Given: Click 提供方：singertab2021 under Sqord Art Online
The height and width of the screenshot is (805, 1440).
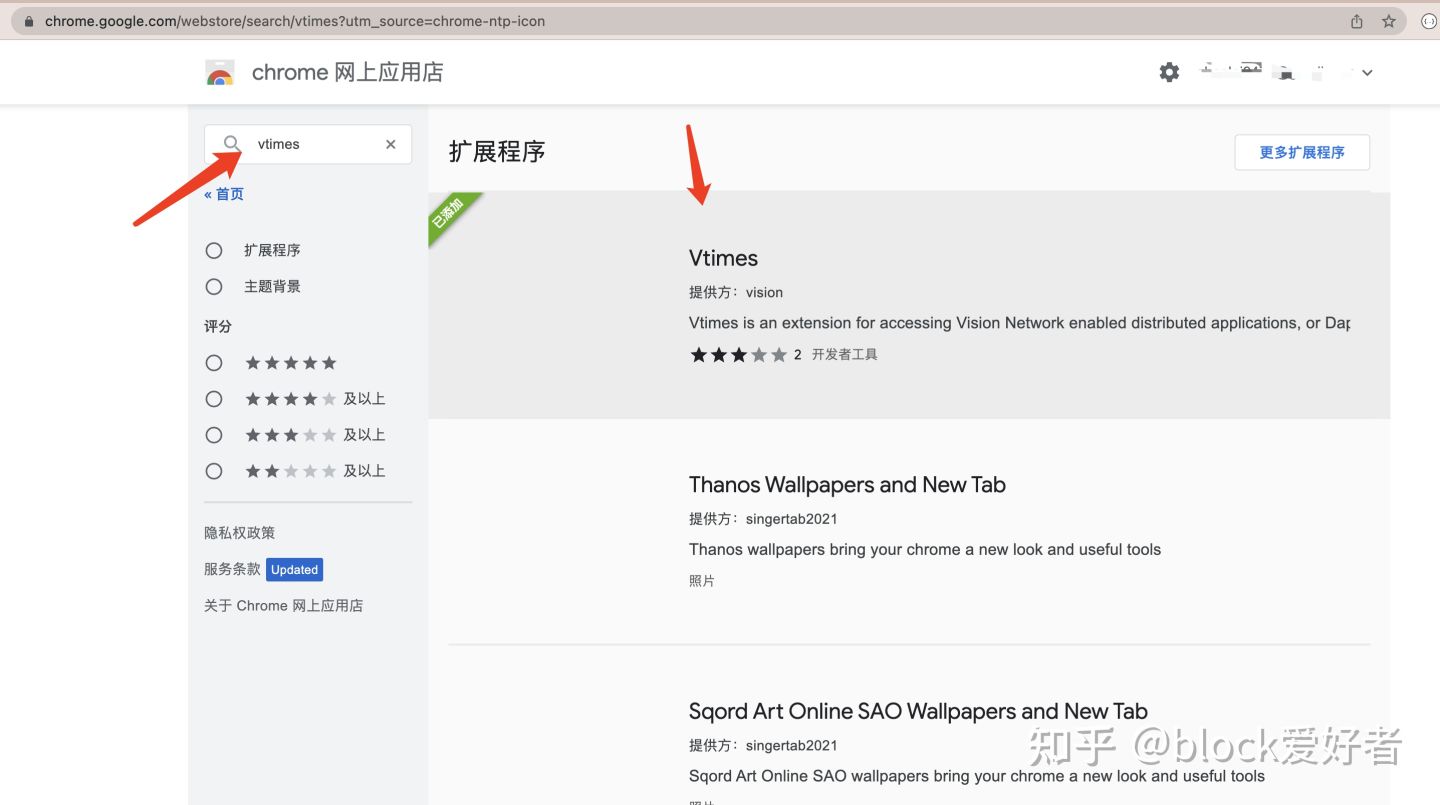Looking at the screenshot, I should pos(763,746).
